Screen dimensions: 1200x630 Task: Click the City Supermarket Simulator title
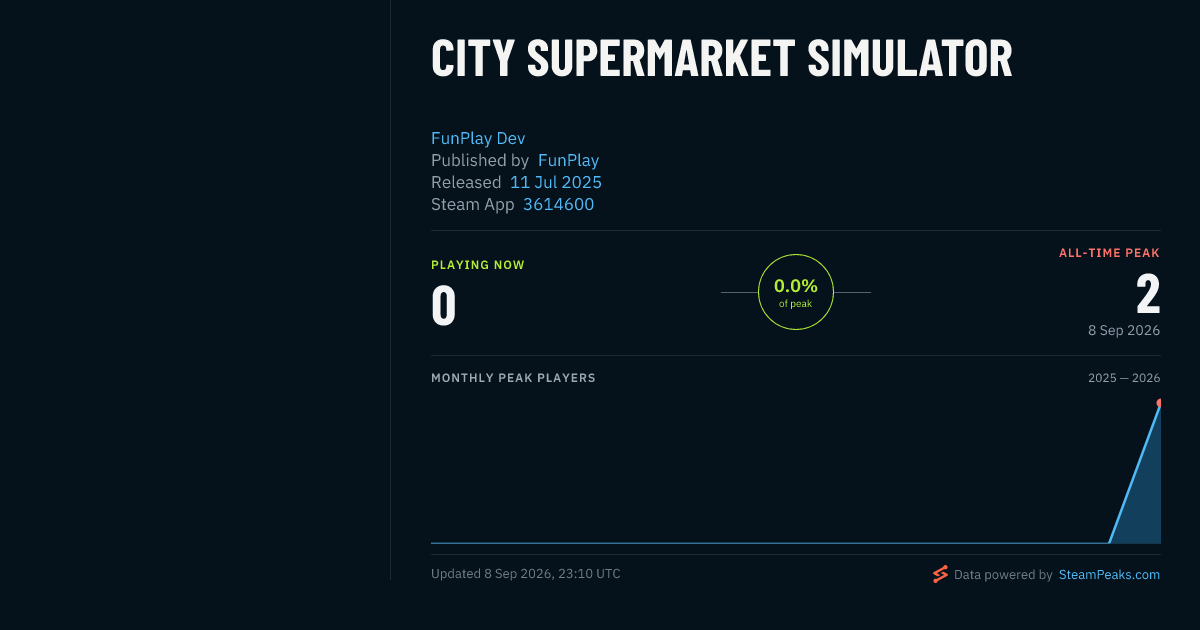[722, 59]
